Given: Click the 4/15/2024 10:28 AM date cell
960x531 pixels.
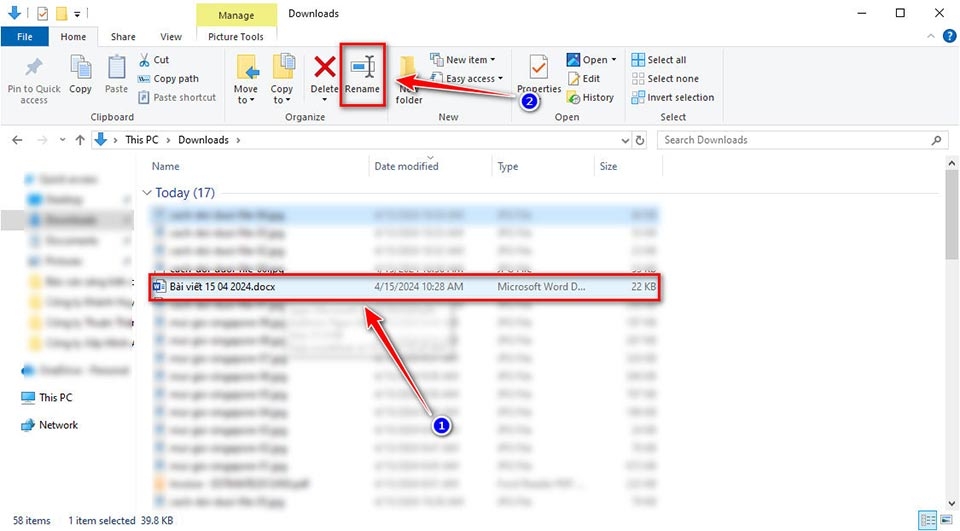Looking at the screenshot, I should (x=419, y=287).
